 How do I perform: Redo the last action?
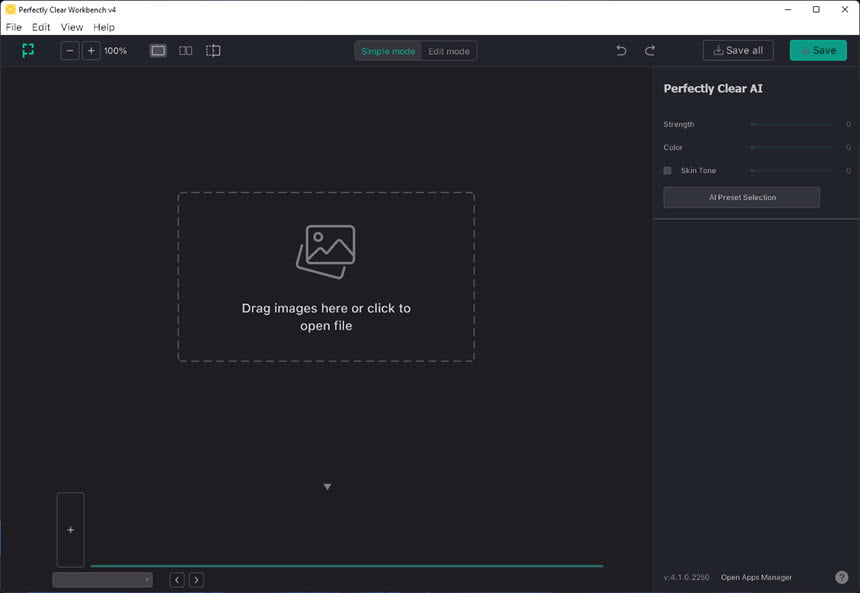(x=649, y=50)
